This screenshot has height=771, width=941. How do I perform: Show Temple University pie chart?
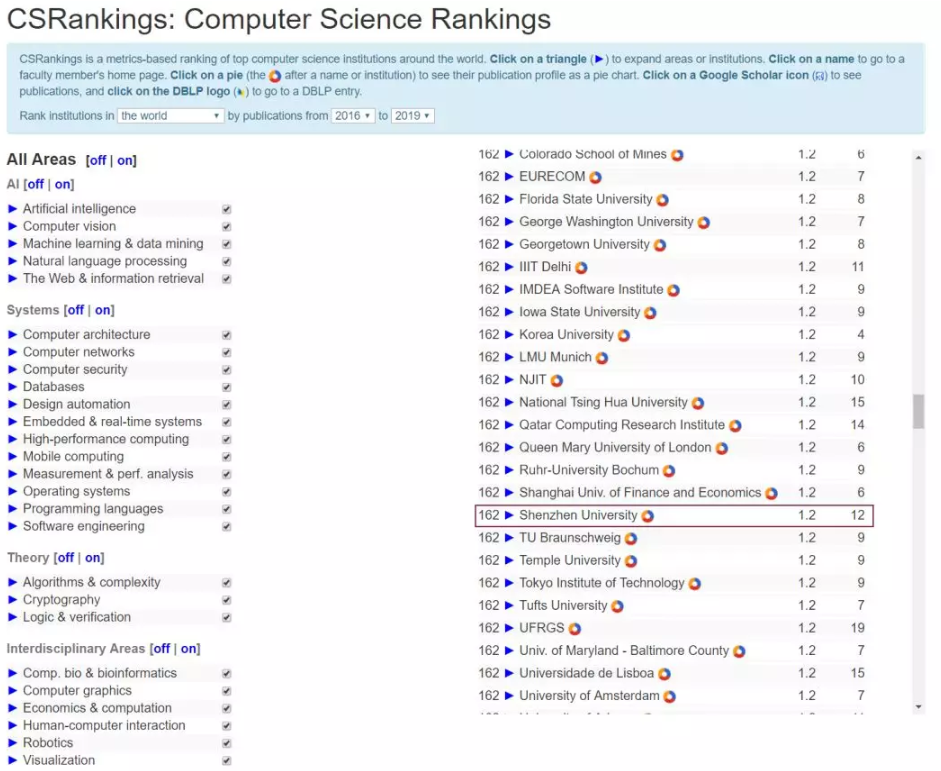click(x=631, y=562)
